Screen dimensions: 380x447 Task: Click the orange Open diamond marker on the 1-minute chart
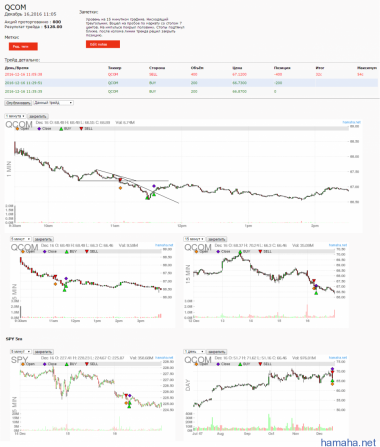[x=120, y=188]
